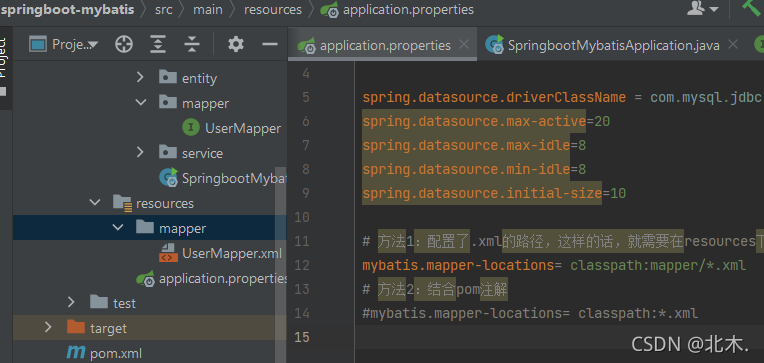The image size is (764, 363).
Task: Click the Build hammer icon
Action: click(753, 7)
